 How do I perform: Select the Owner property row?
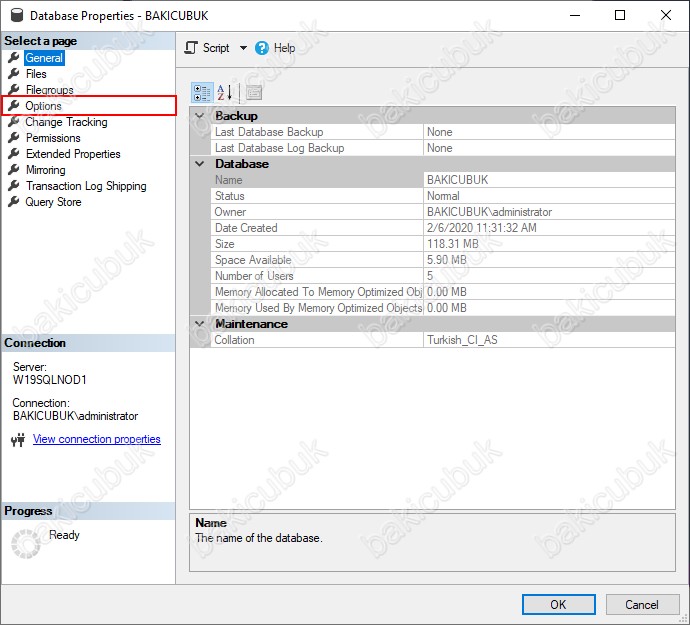click(x=443, y=212)
